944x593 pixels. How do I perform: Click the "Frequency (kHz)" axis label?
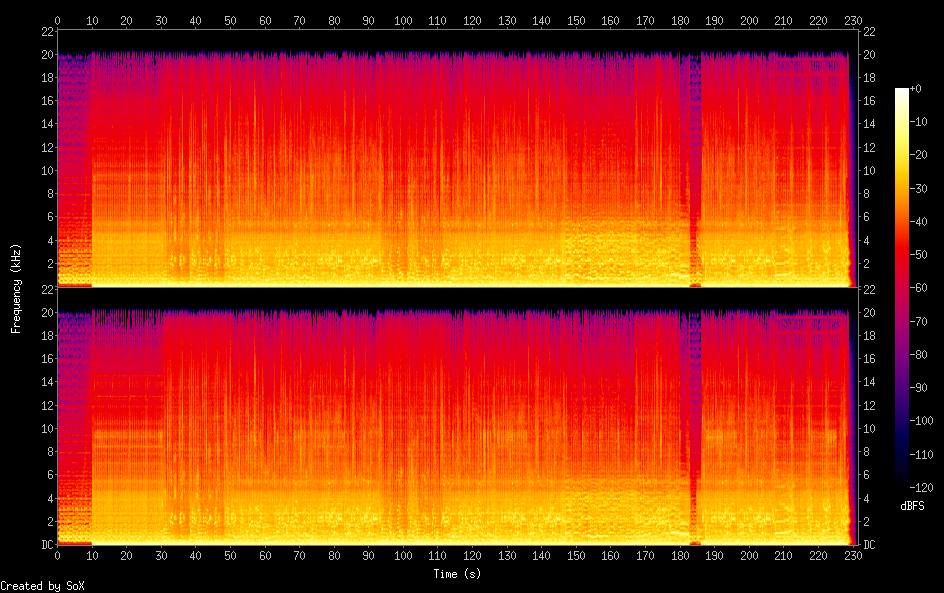[16, 288]
